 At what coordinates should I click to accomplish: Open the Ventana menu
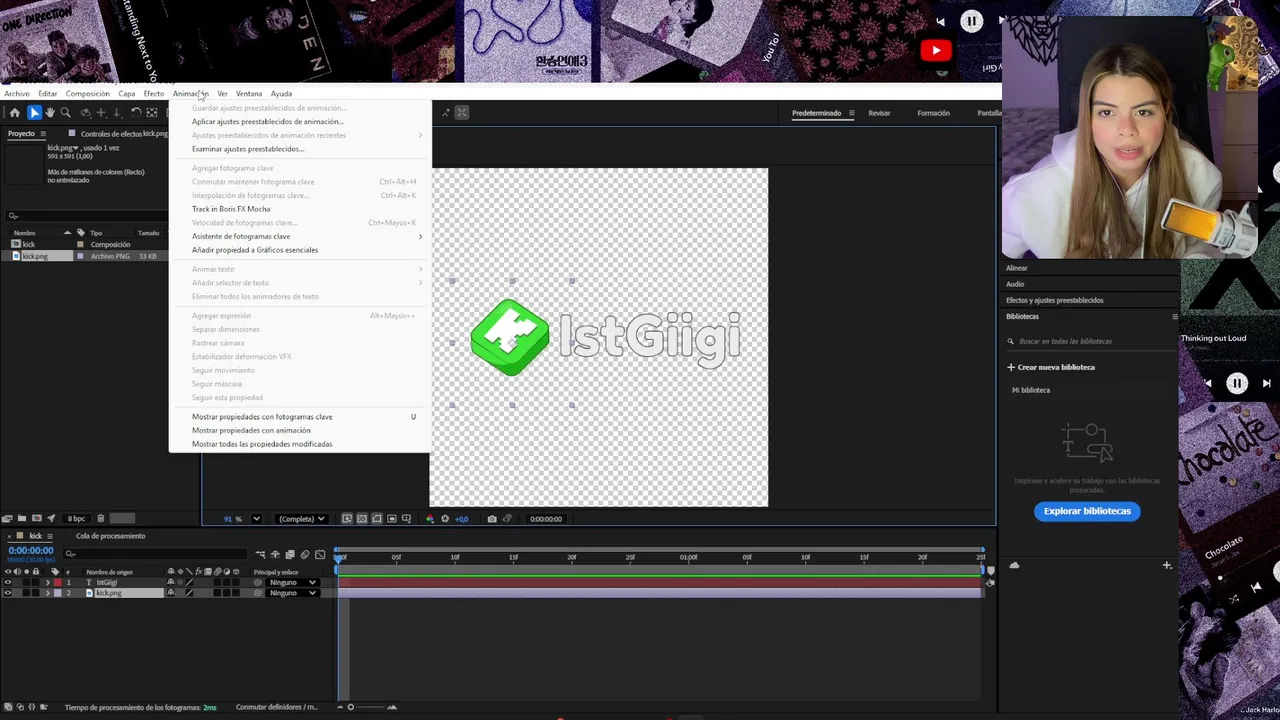coord(249,94)
